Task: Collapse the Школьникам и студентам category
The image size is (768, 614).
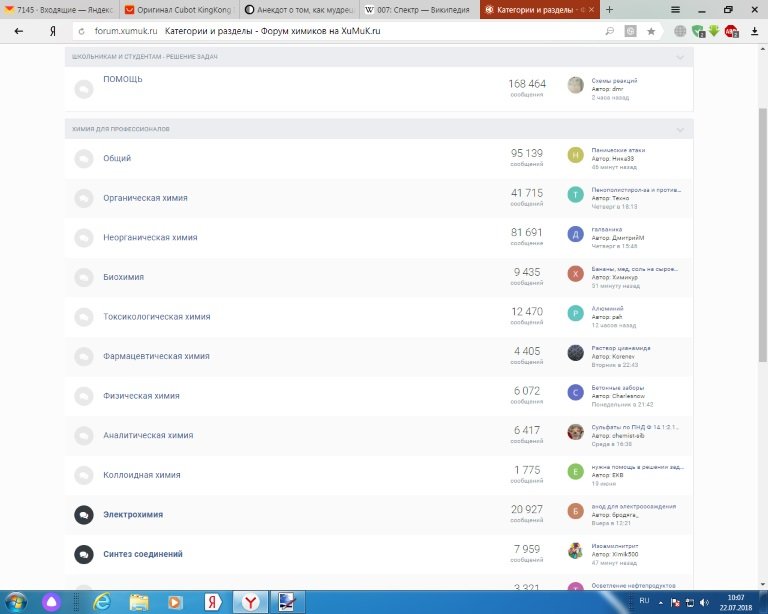Action: pos(680,57)
